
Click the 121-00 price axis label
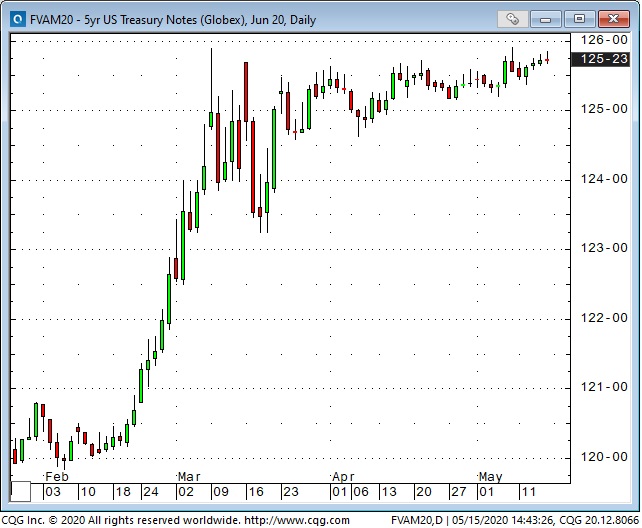(x=604, y=387)
